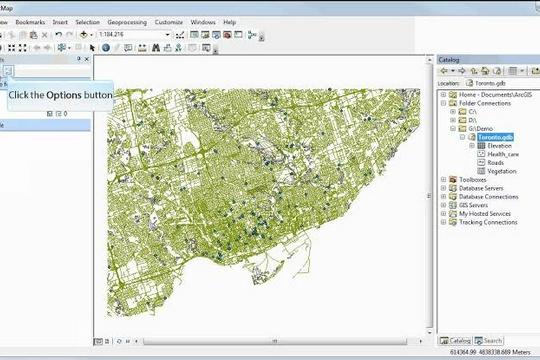This screenshot has height=360, width=540.
Task: Click the Create Viewer Window icon
Action: pos(206,48)
